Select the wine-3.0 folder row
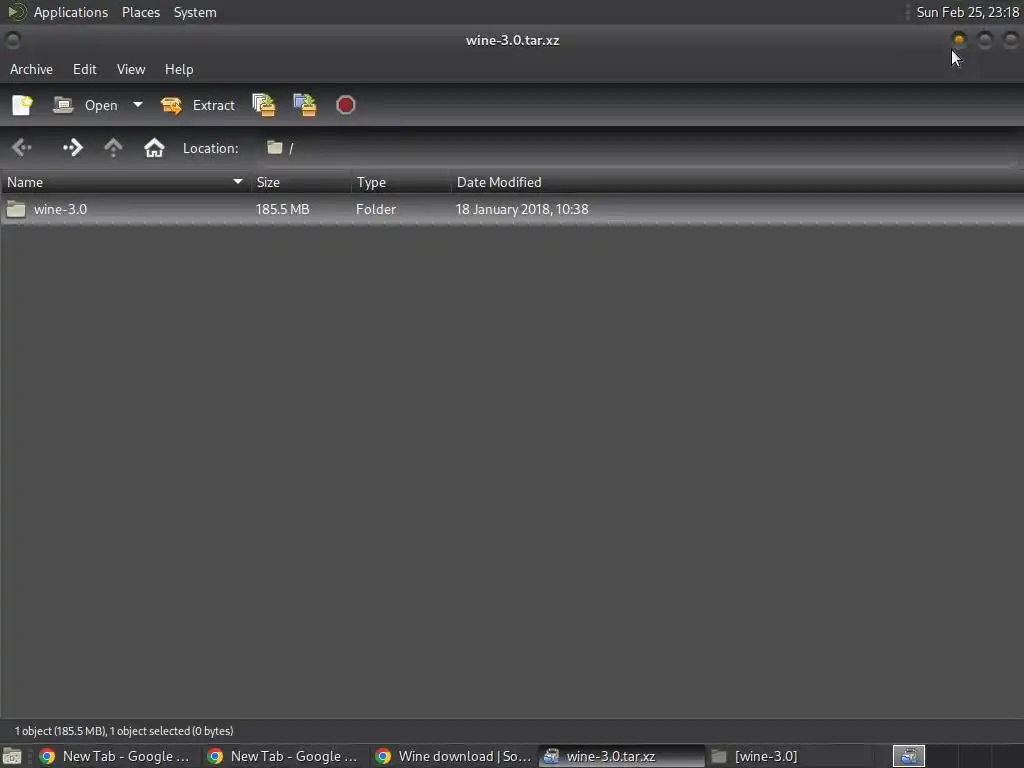 point(512,210)
